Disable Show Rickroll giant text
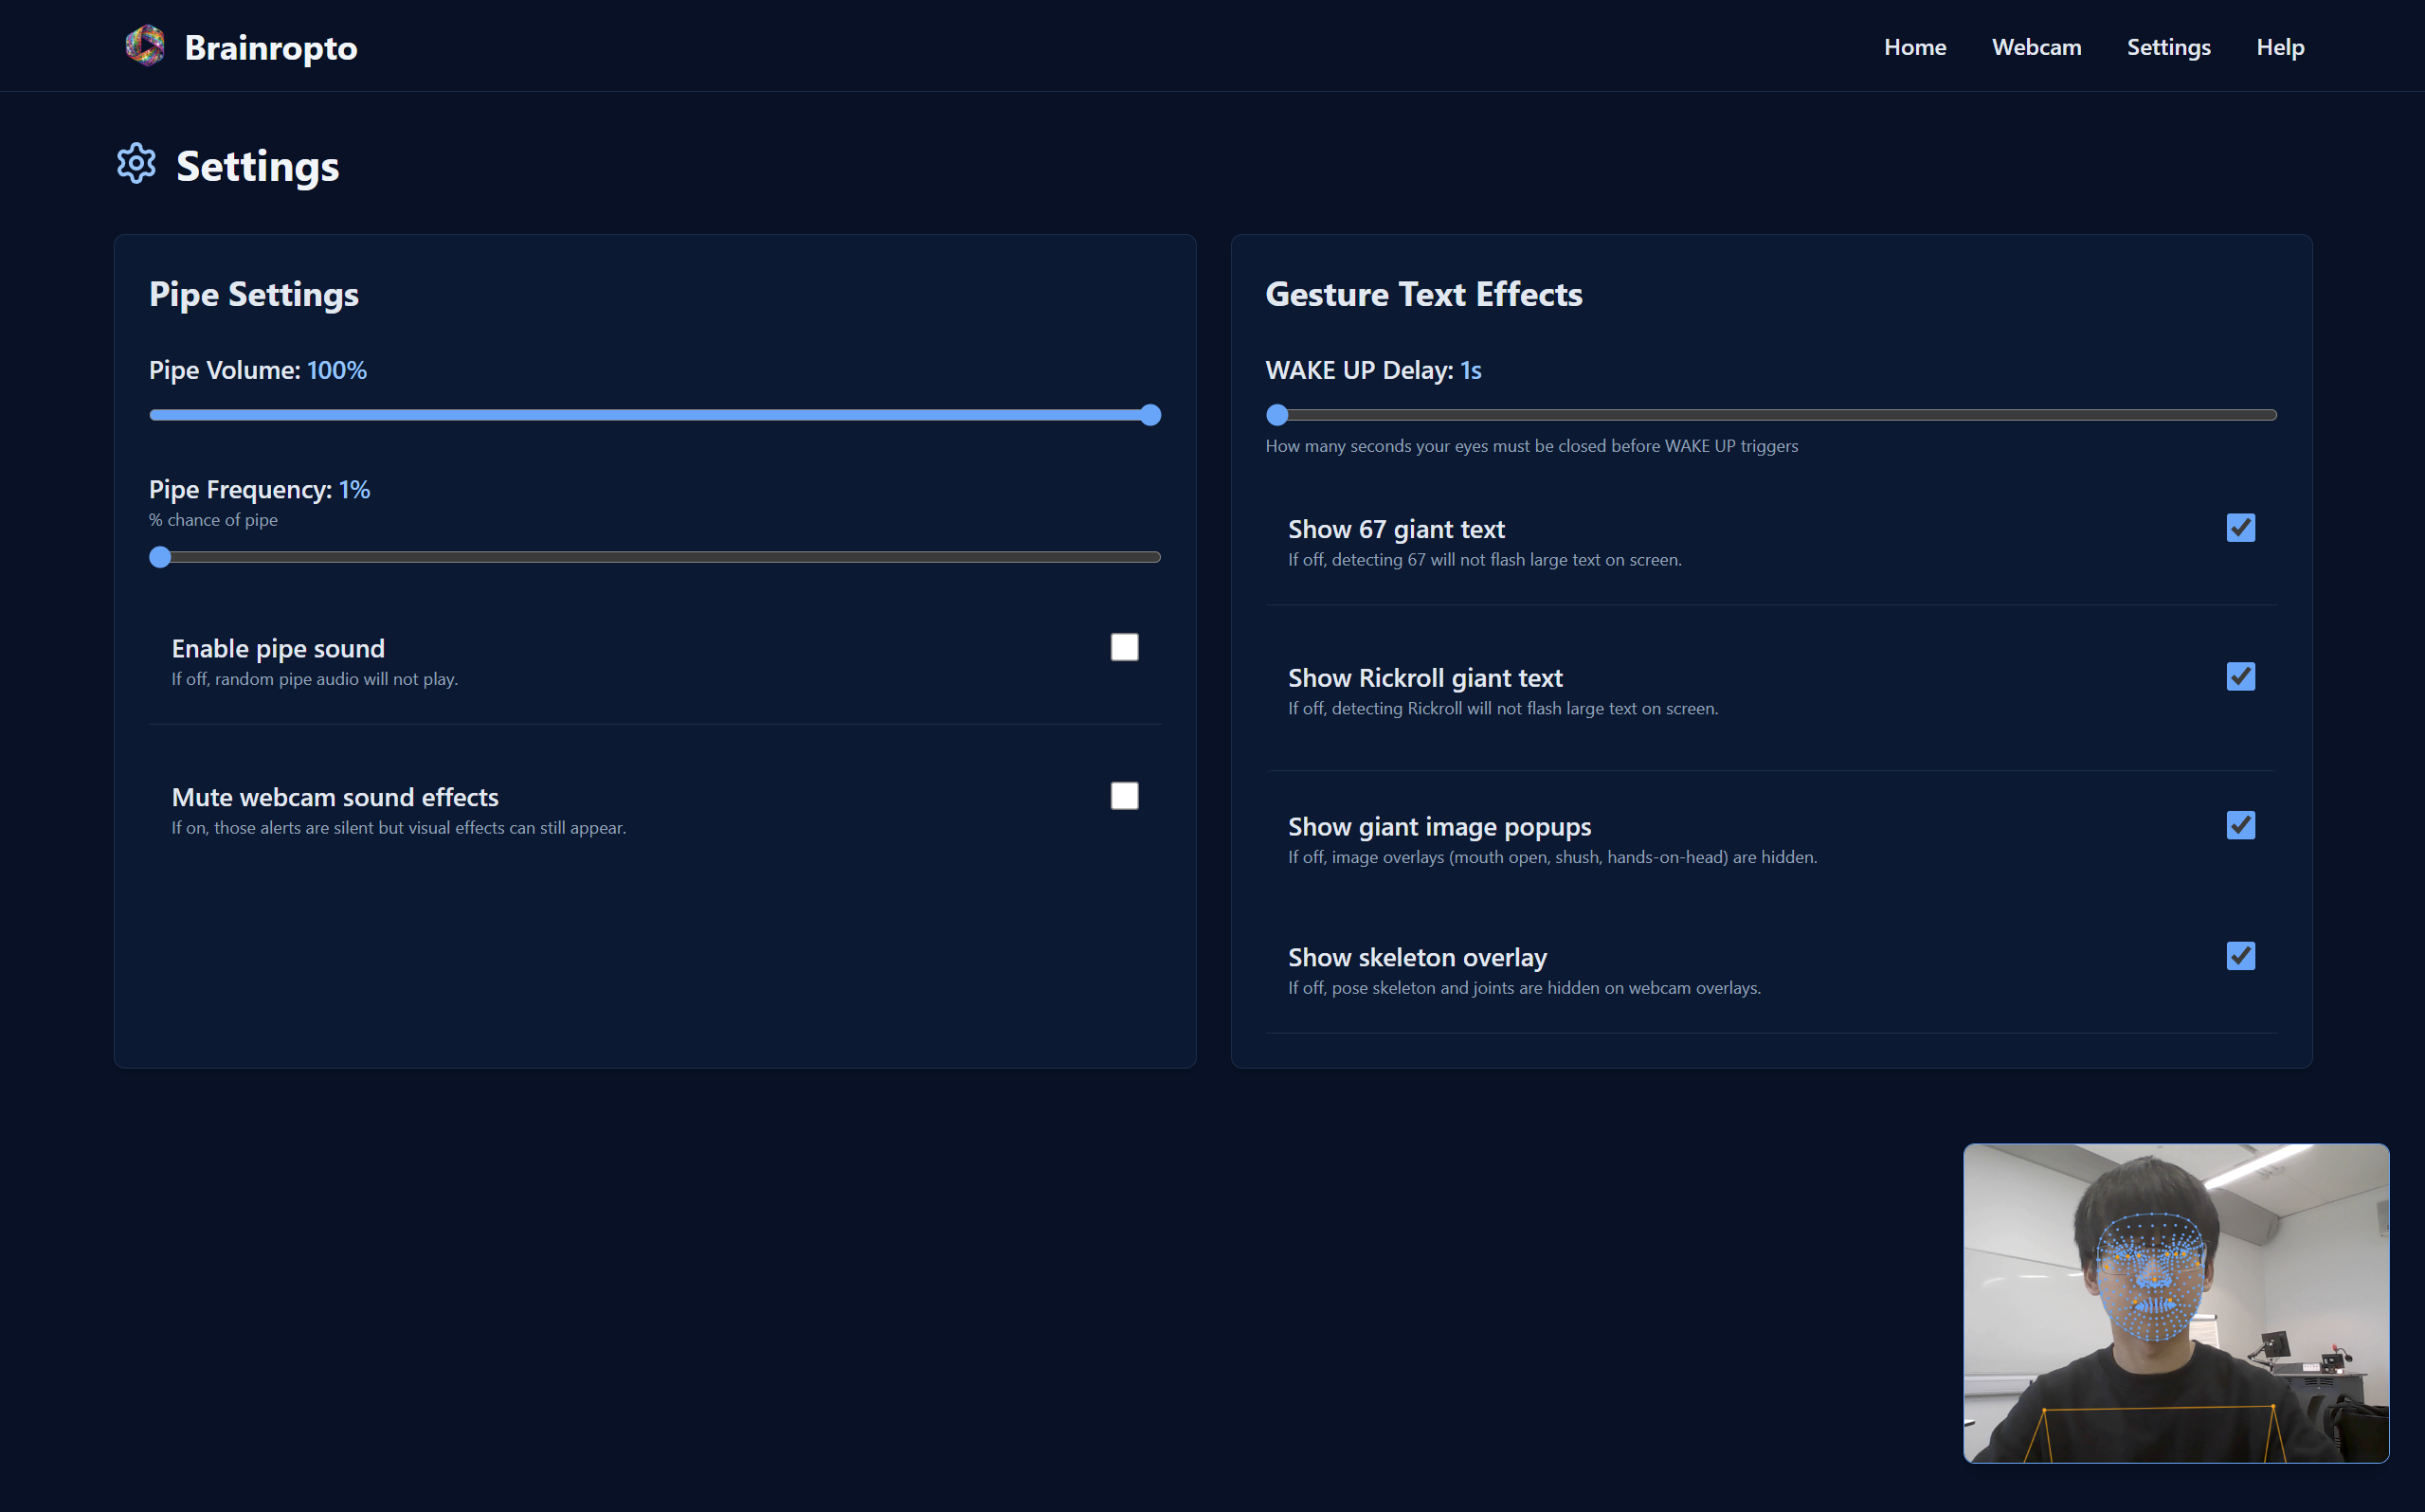This screenshot has width=2425, height=1512. pos(2240,677)
